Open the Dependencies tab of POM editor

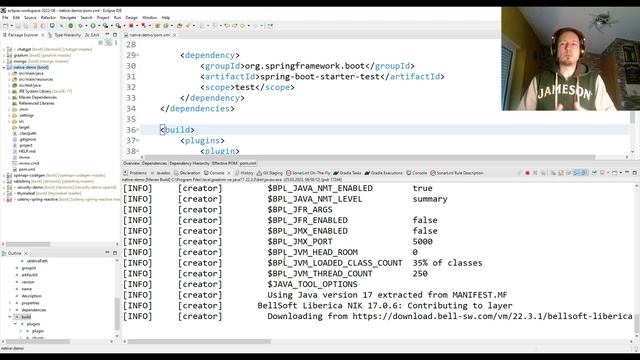point(154,163)
